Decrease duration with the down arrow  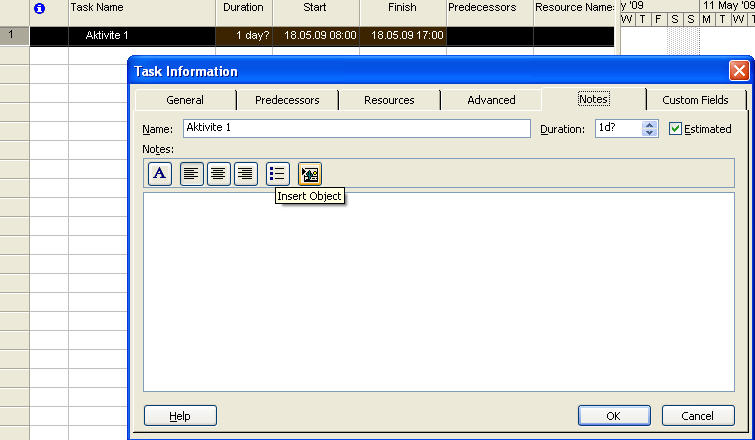click(650, 133)
